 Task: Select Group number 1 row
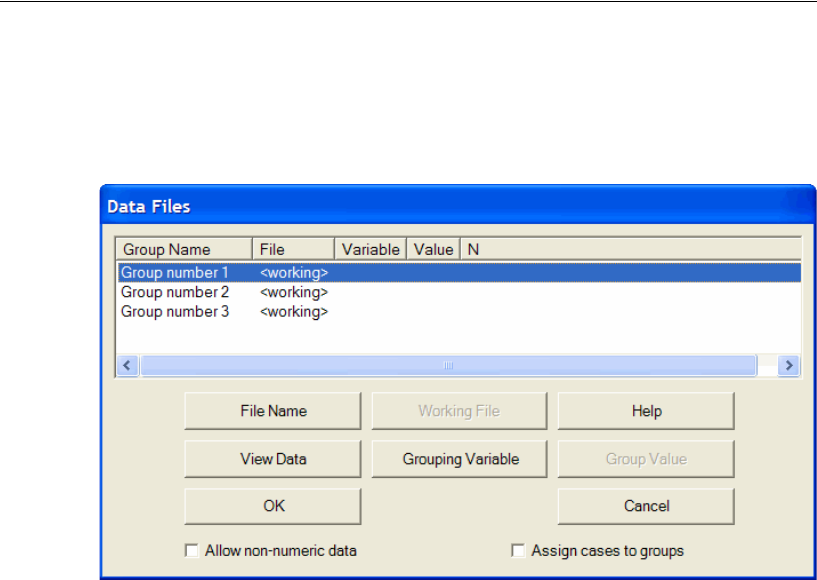point(175,272)
